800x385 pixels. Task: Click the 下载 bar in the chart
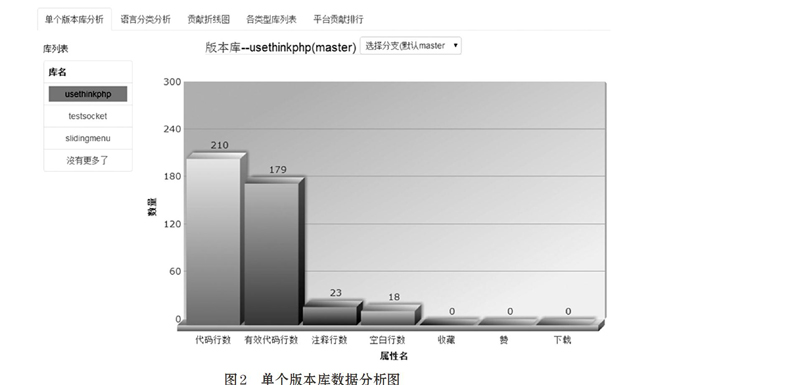click(x=565, y=321)
